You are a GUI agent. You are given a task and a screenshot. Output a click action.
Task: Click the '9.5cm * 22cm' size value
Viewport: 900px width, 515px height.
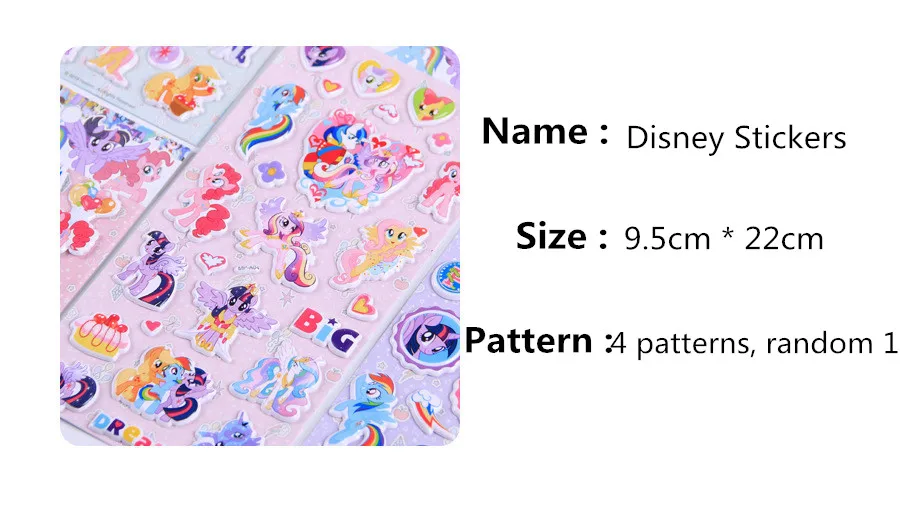(724, 238)
